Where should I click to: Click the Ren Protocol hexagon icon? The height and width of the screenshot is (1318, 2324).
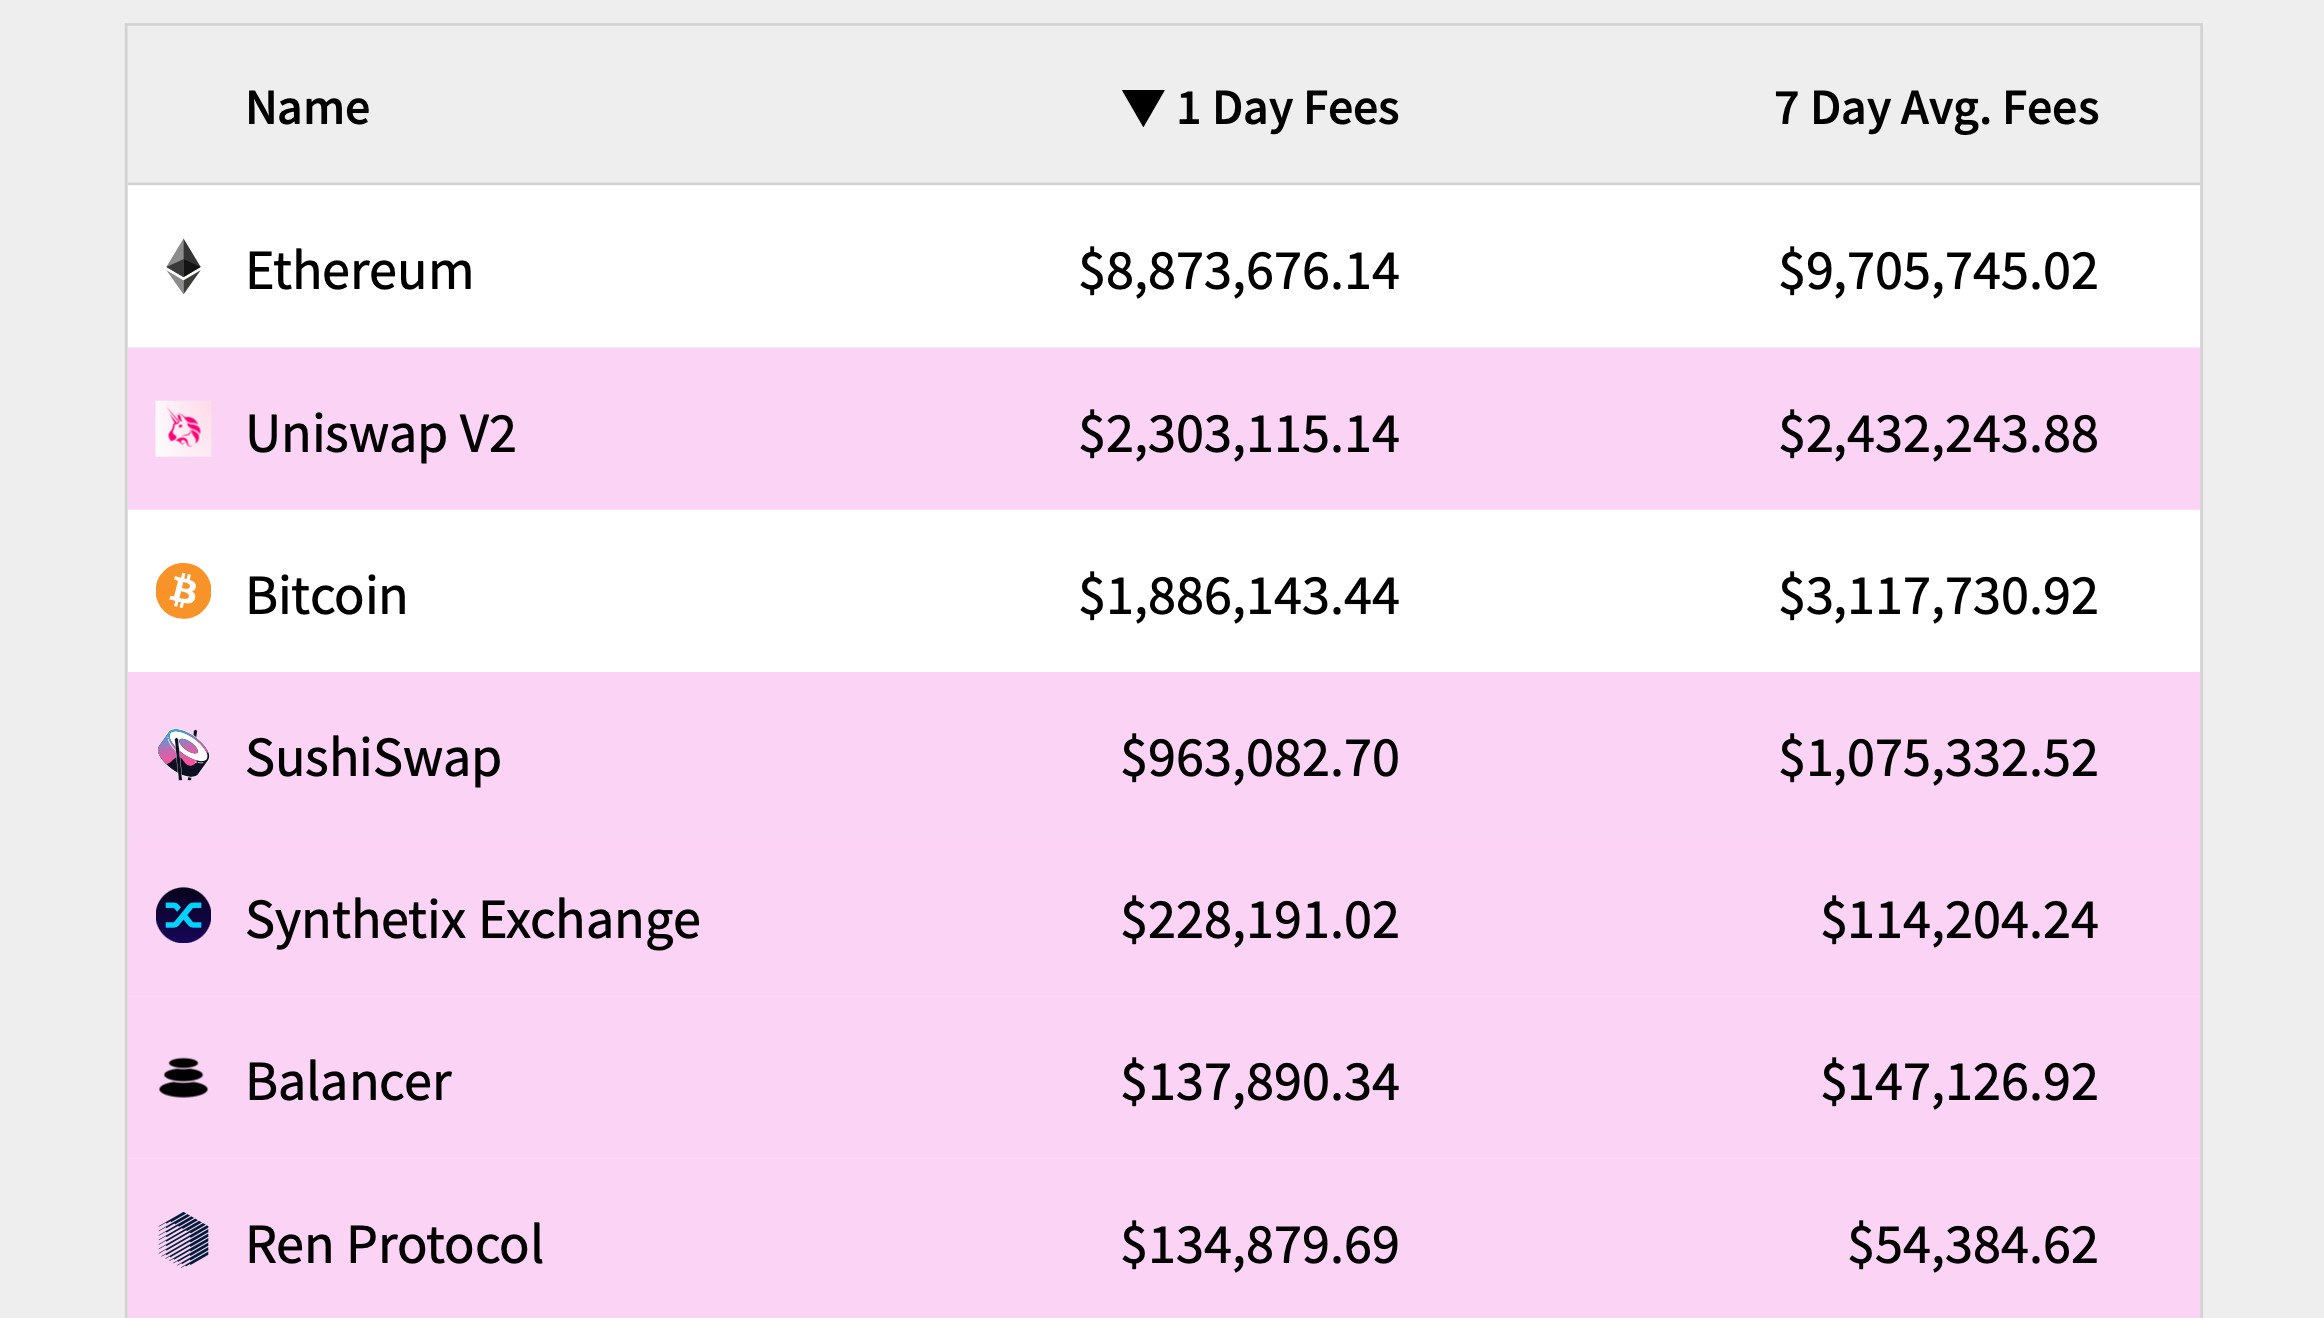click(183, 1240)
